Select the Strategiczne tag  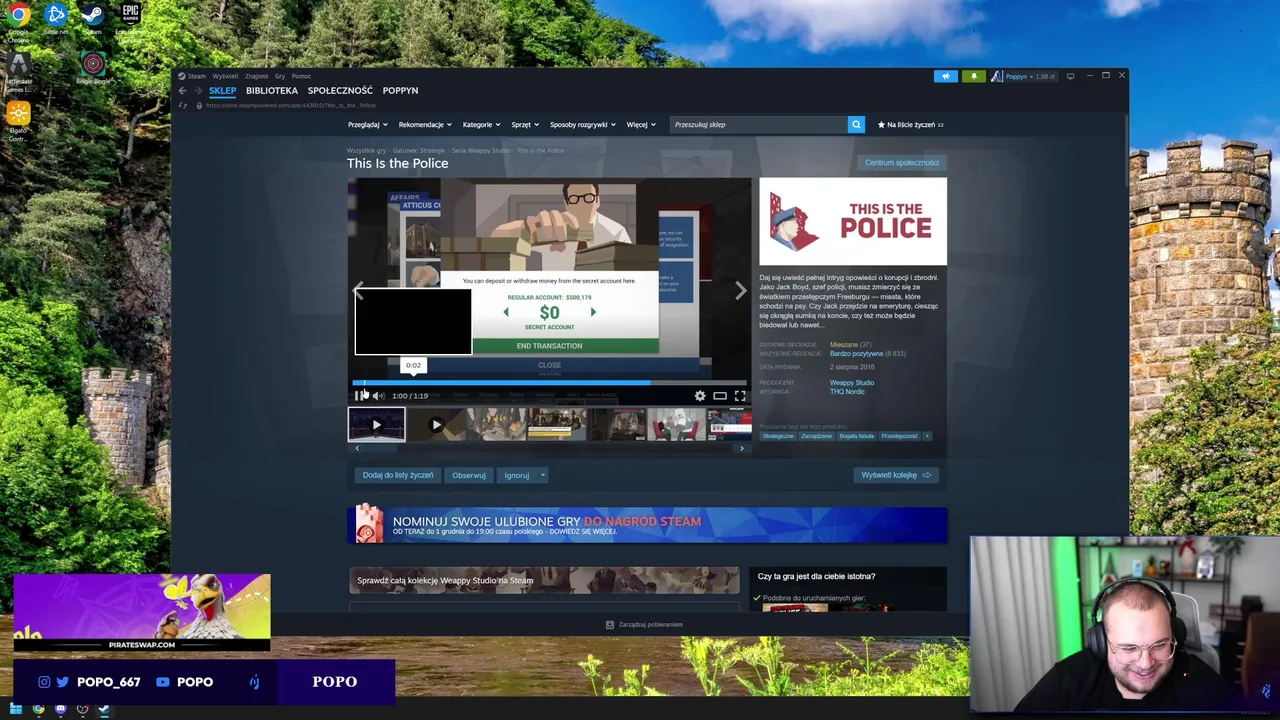[778, 436]
